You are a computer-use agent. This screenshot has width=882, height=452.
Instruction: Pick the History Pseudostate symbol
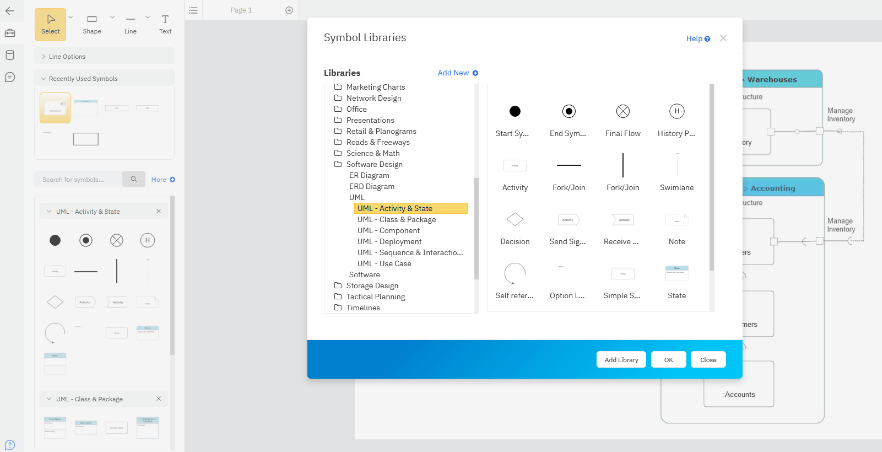677,111
